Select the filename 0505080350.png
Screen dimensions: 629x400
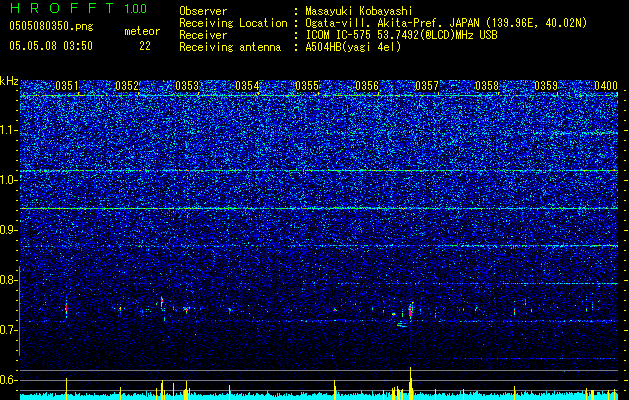coord(51,27)
